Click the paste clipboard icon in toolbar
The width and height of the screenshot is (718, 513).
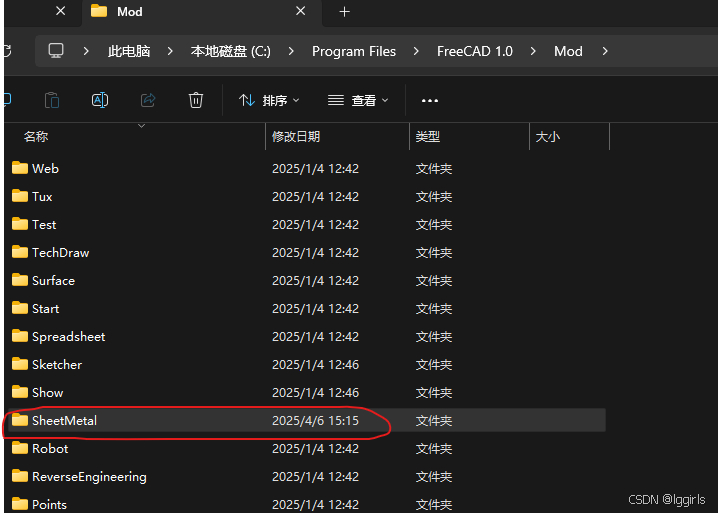(52, 100)
